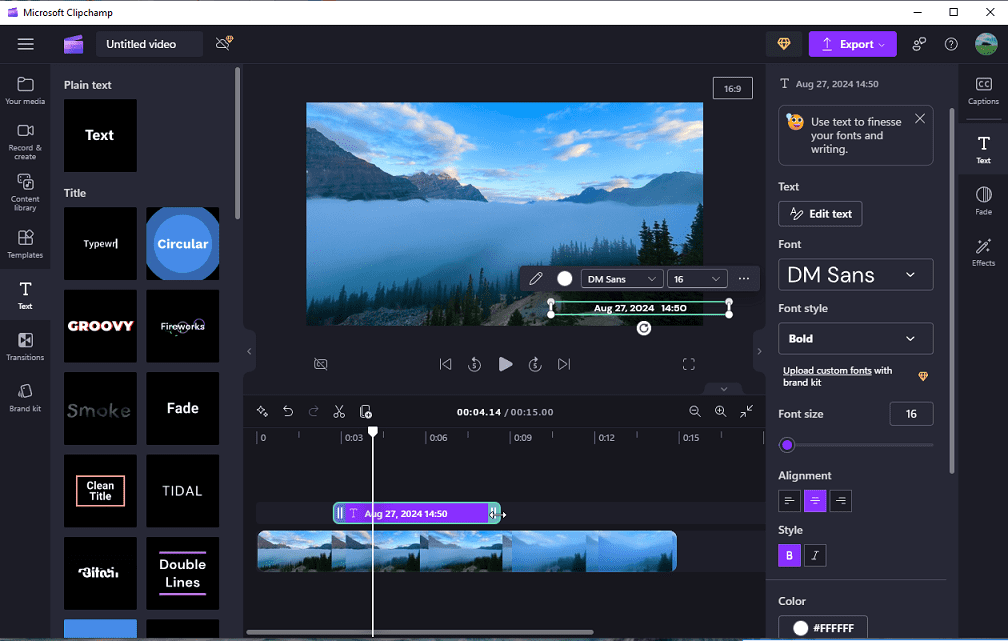Viewport: 1008px width, 641px height.
Task: Select the Typewriter title style
Action: pos(100,244)
